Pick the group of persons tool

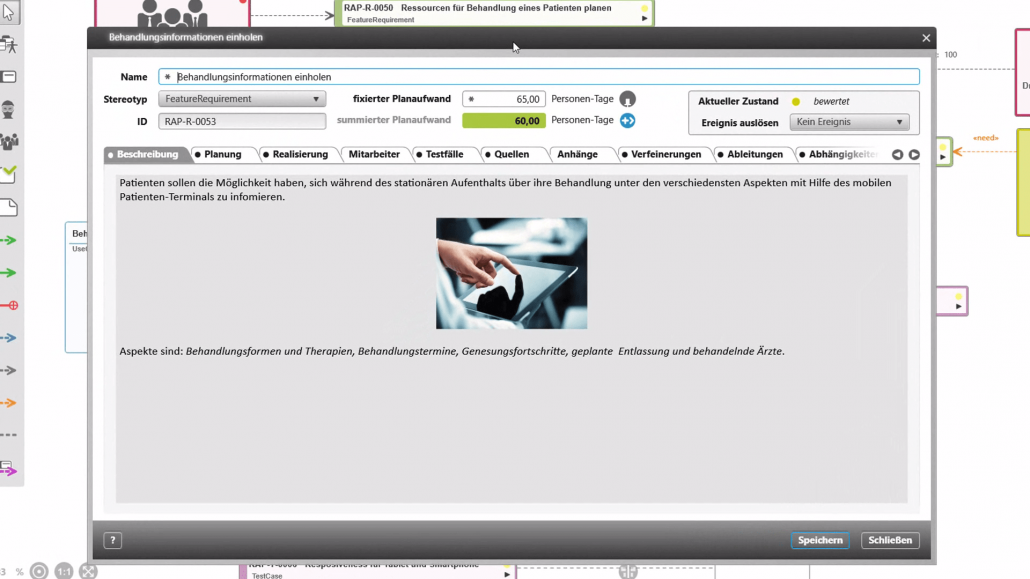click(9, 142)
